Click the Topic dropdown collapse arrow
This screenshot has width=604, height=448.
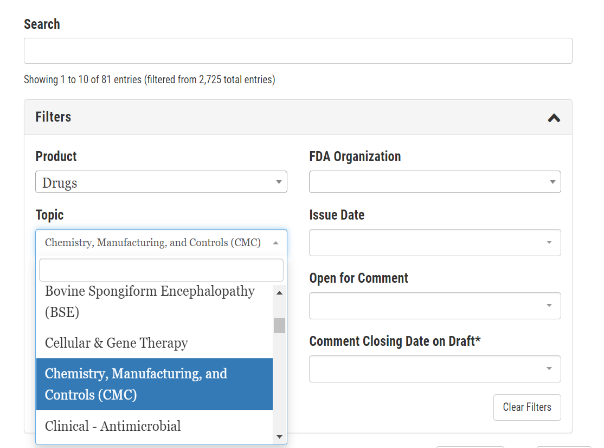275,243
